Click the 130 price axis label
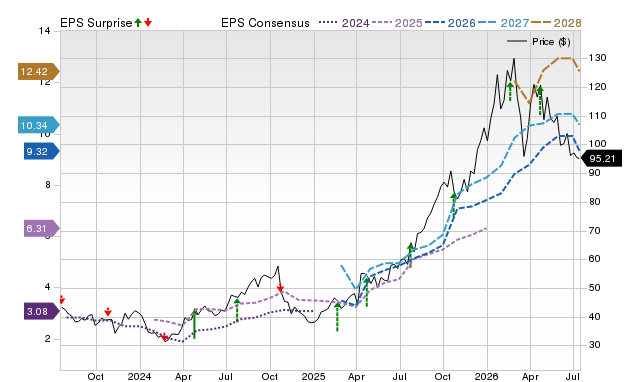The height and width of the screenshot is (382, 640). [x=597, y=58]
